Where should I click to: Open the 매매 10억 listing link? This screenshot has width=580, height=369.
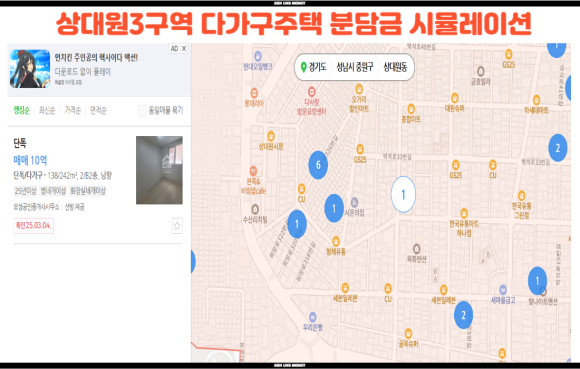pyautogui.click(x=30, y=160)
